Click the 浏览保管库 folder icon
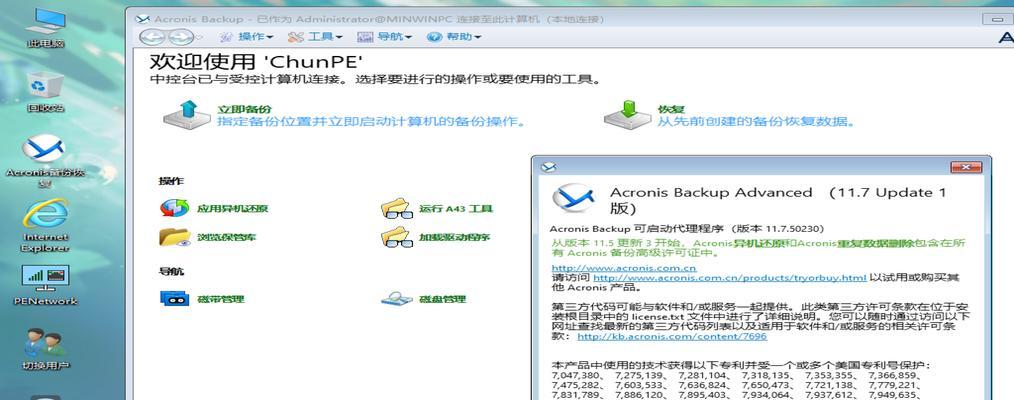 pos(175,237)
